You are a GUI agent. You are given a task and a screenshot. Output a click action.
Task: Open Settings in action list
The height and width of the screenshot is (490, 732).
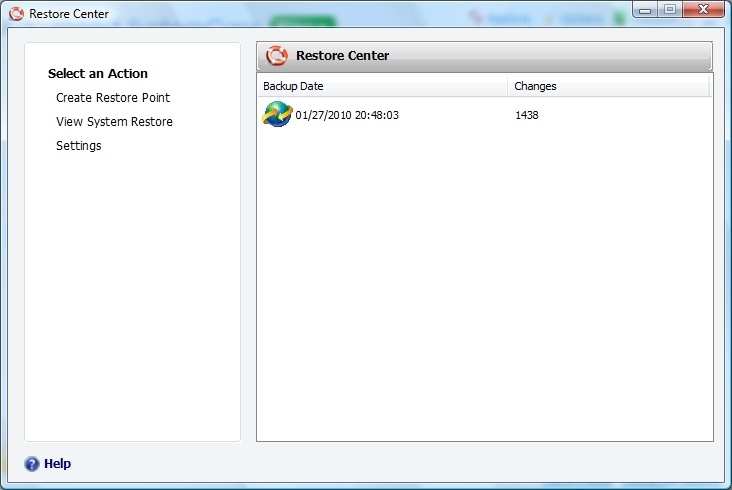click(78, 146)
